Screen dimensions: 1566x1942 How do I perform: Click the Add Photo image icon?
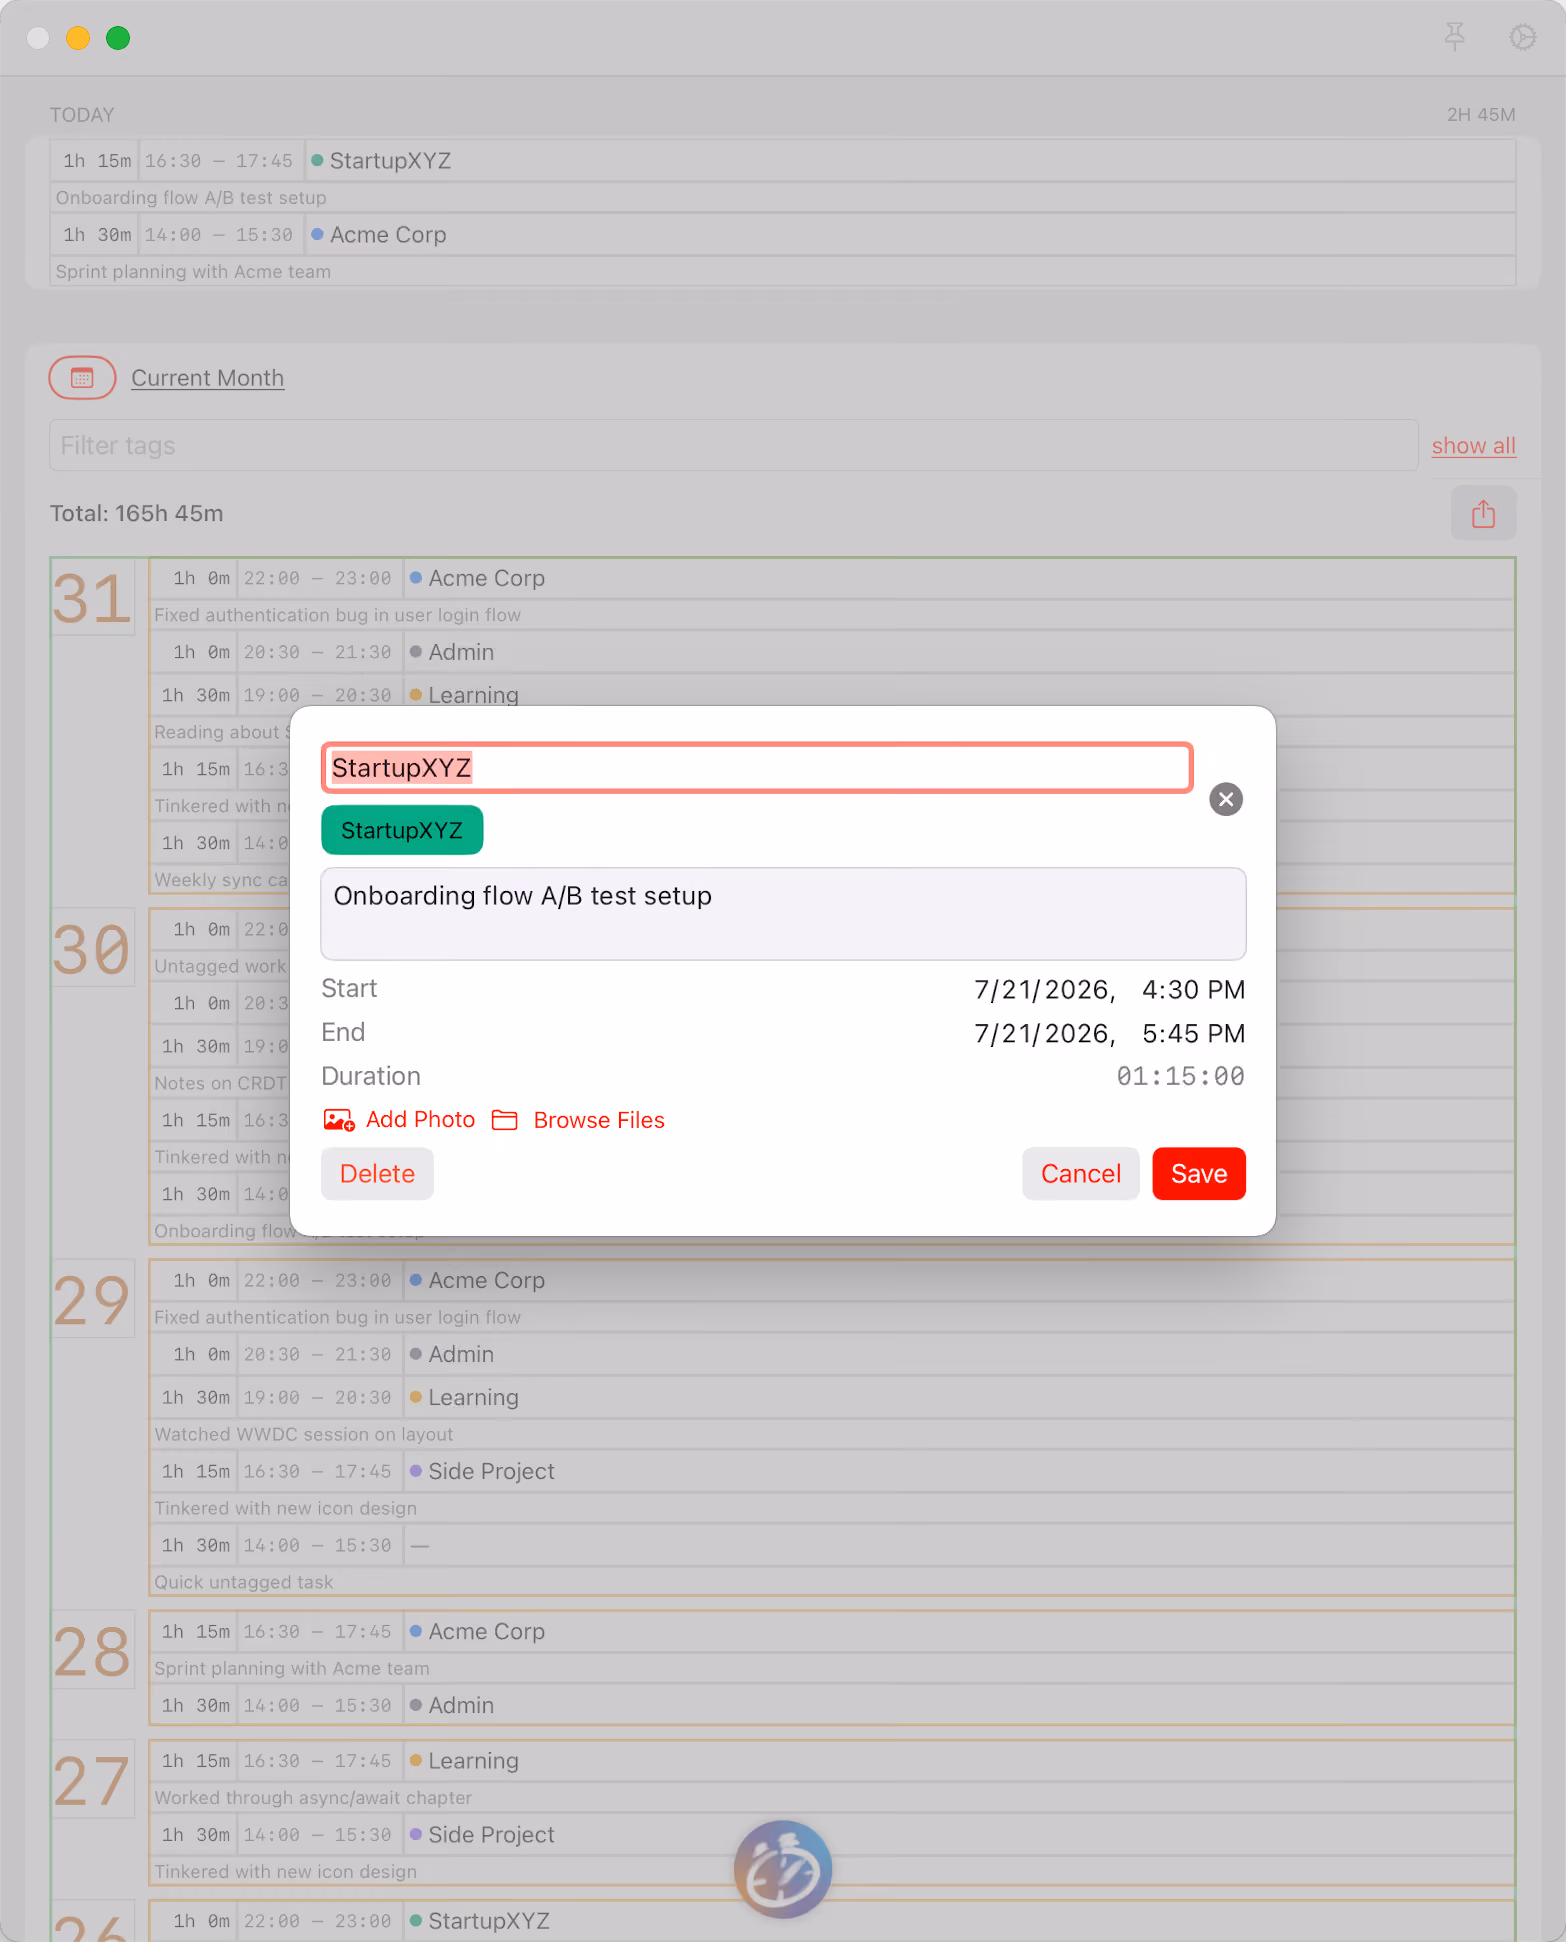point(339,1120)
